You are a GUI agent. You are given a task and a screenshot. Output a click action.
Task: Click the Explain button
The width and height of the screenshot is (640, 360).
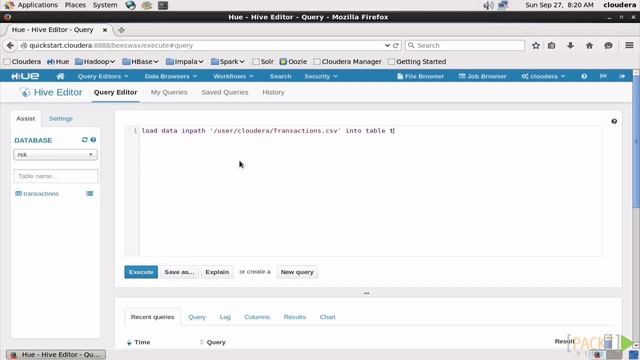point(217,272)
